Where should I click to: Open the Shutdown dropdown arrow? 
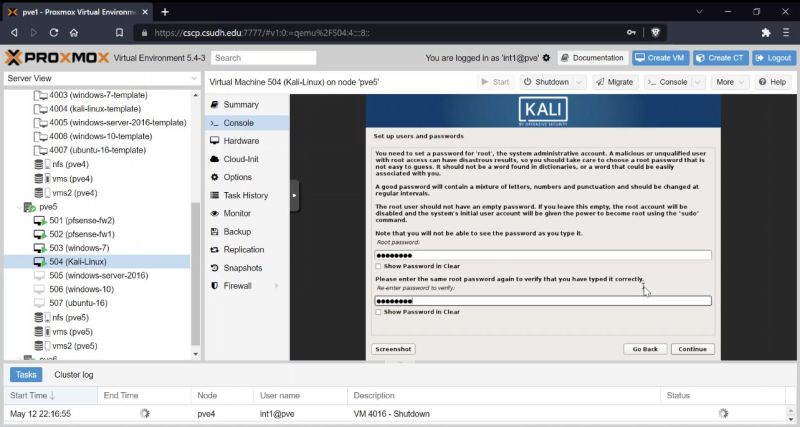pyautogui.click(x=579, y=82)
